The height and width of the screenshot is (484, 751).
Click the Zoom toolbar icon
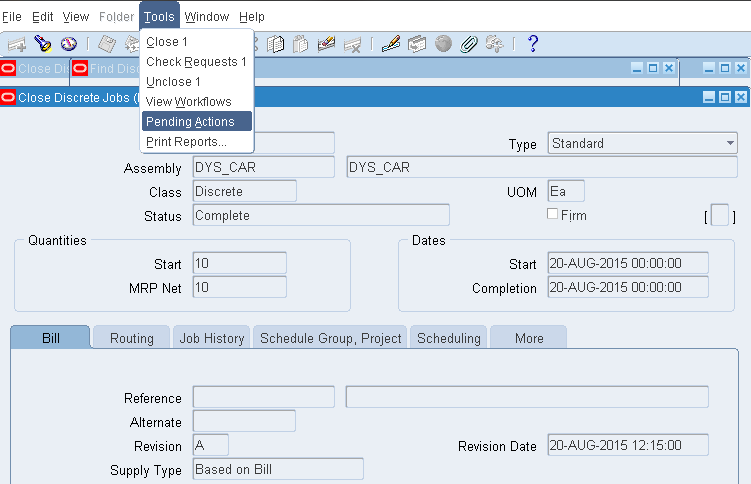pos(417,44)
